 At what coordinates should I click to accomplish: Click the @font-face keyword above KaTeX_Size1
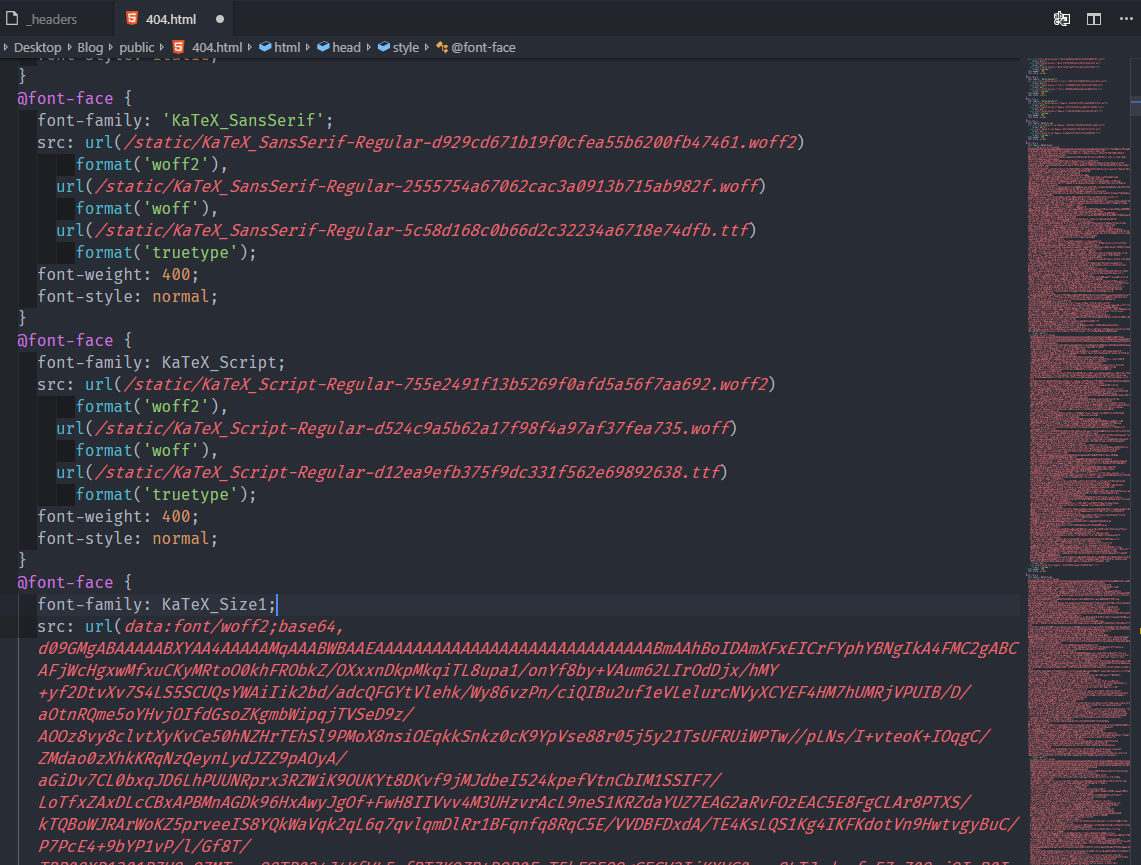65,582
